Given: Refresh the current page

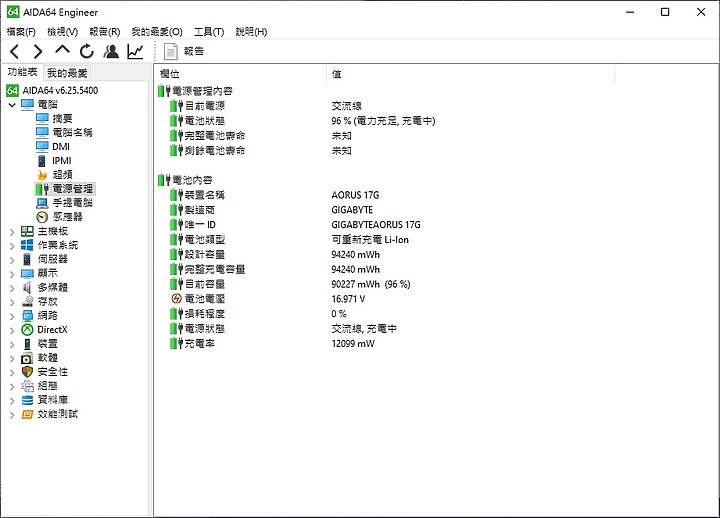Looking at the screenshot, I should (86, 51).
